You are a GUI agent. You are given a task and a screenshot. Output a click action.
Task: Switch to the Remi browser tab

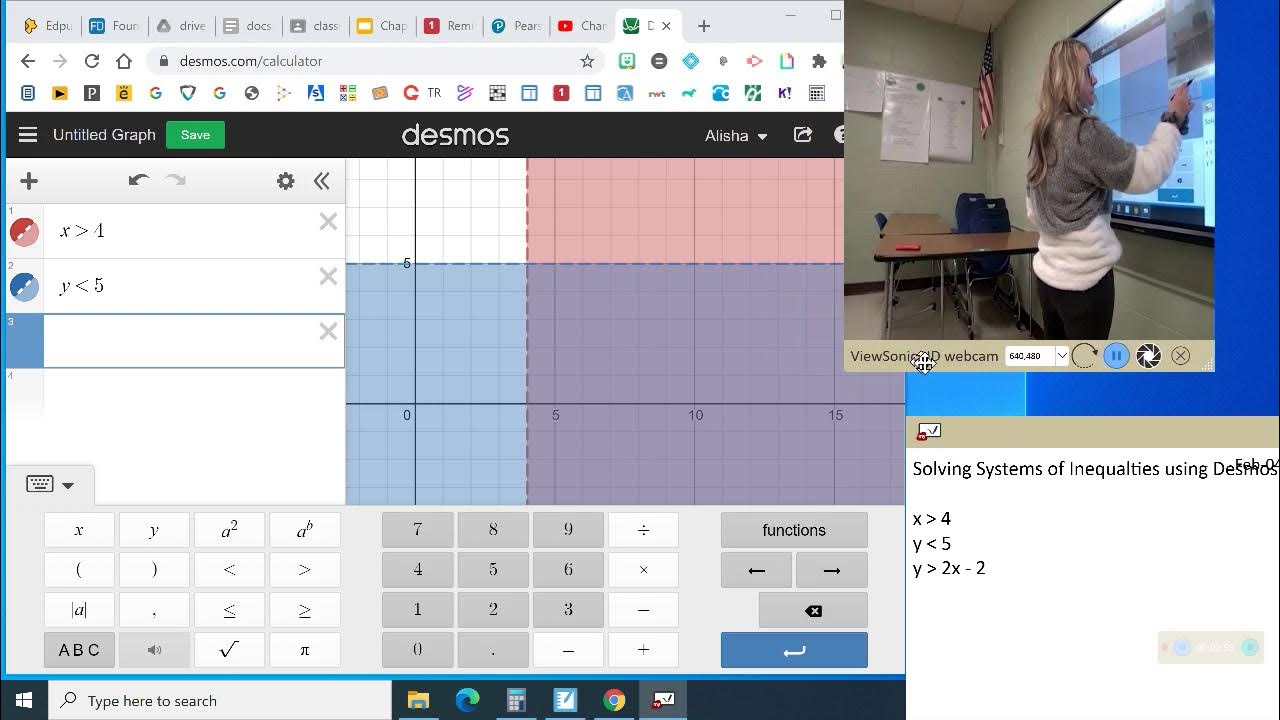click(448, 26)
